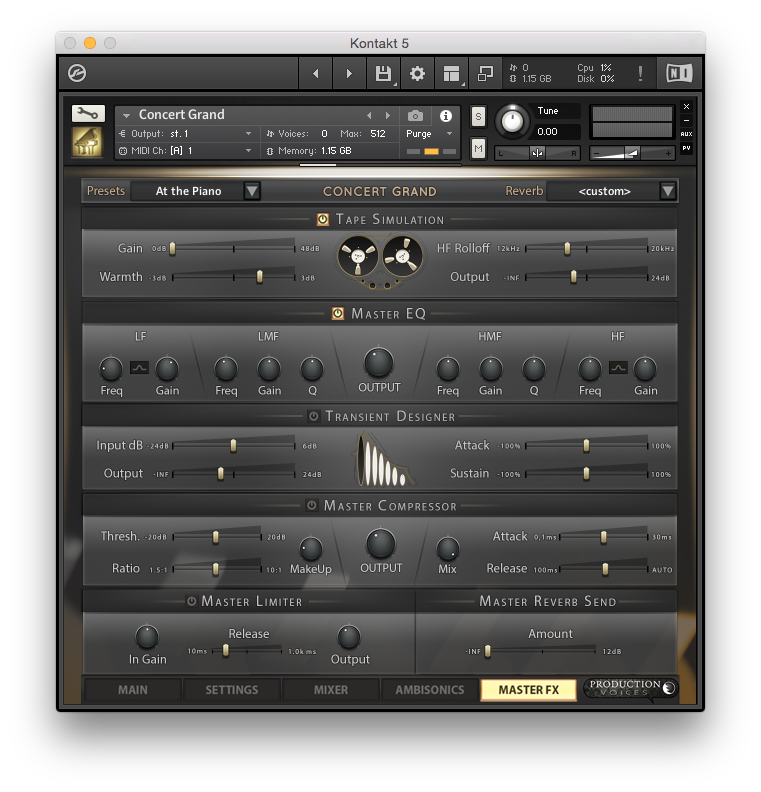Open Reverb custom dropdown arrow

(668, 191)
